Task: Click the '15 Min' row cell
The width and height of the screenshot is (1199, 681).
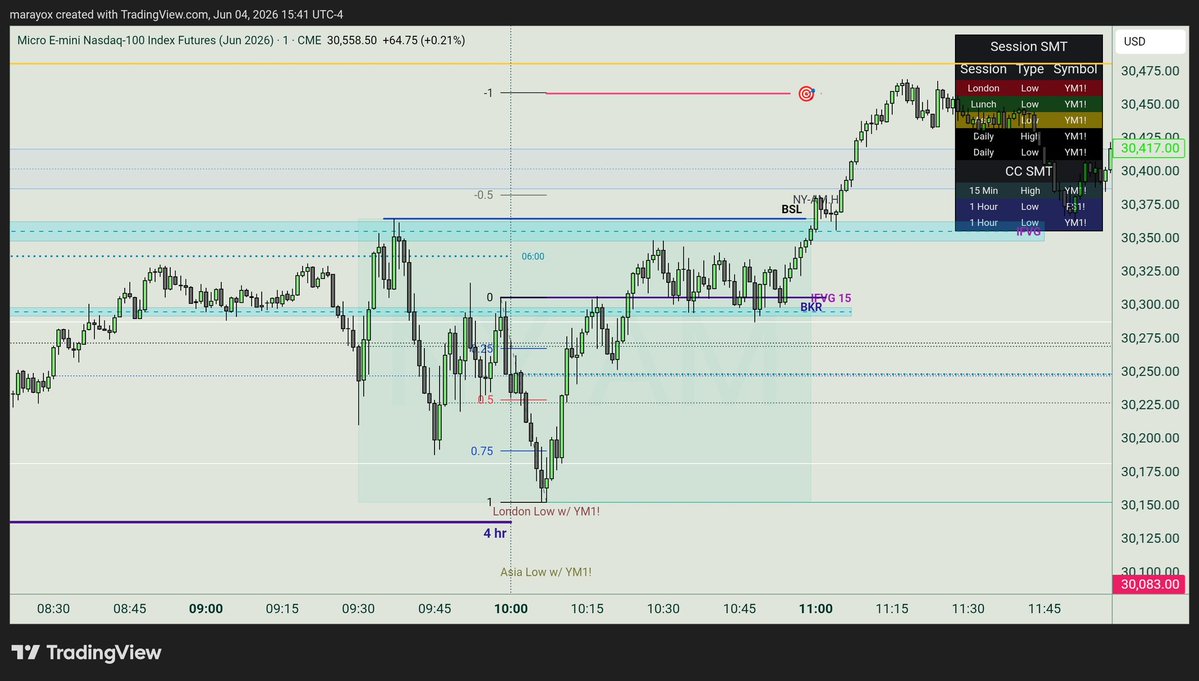Action: point(983,190)
